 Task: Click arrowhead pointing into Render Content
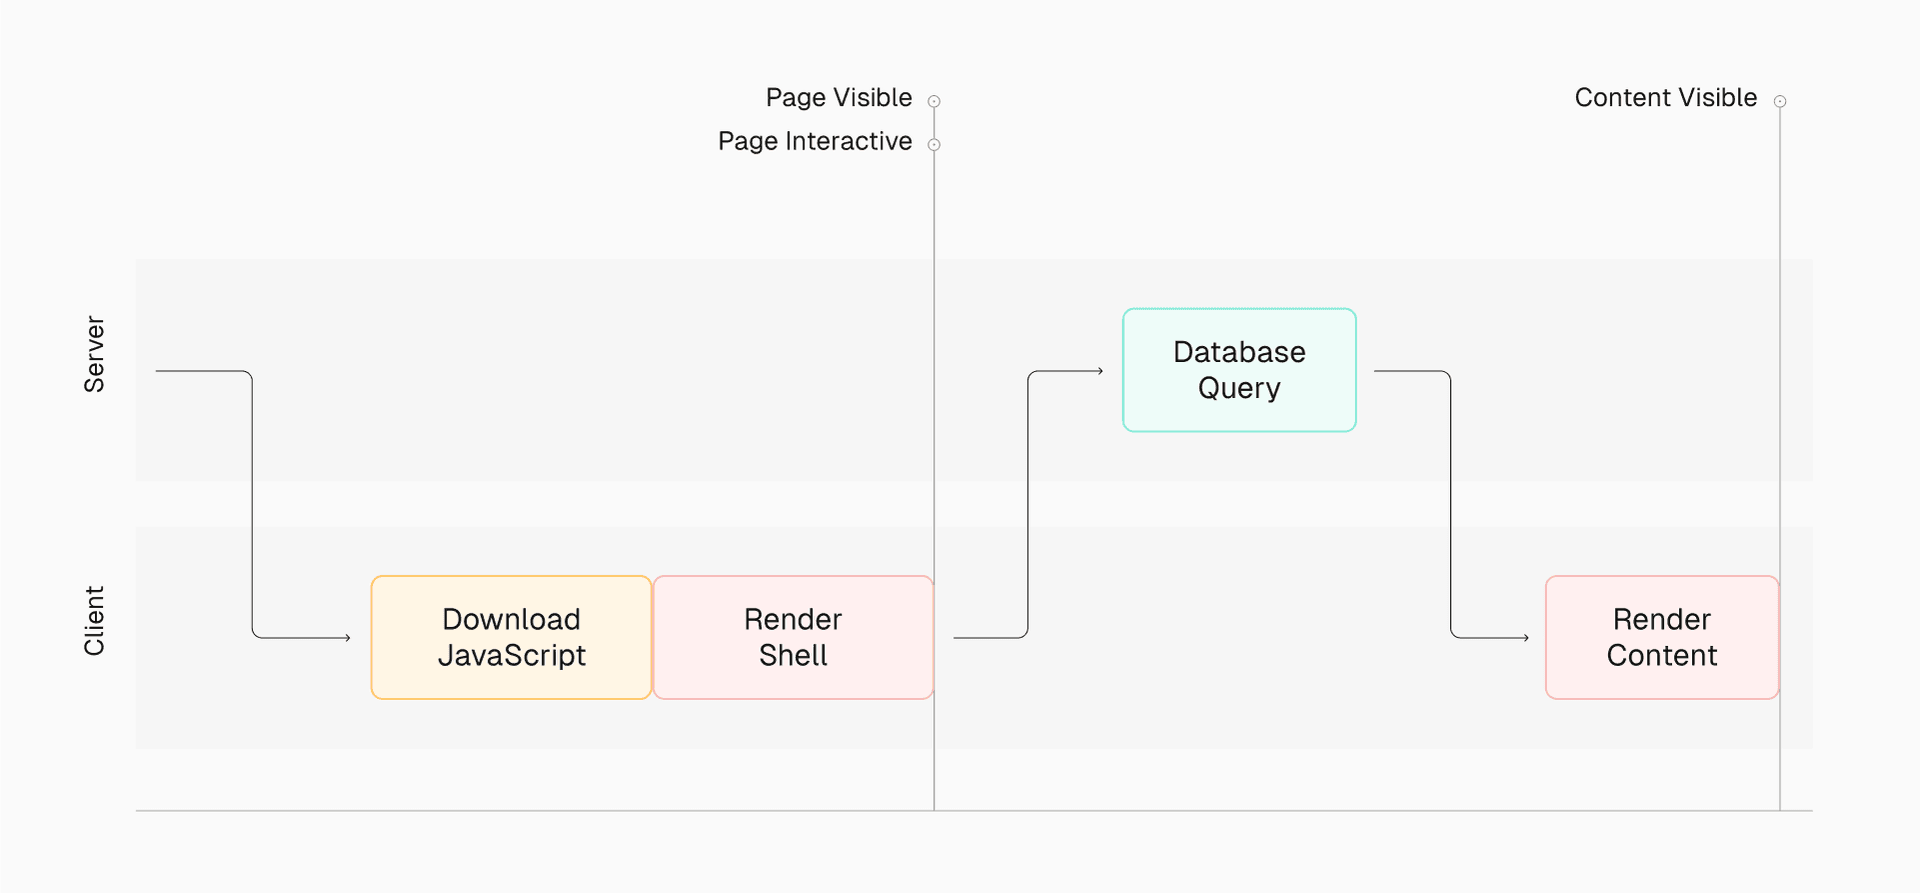point(1525,637)
